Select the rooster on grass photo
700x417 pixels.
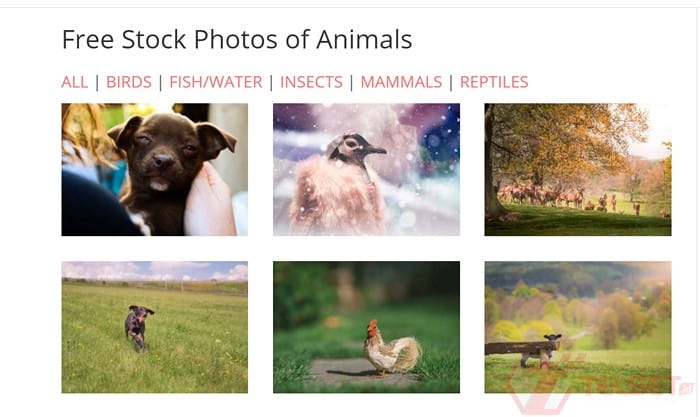[x=366, y=327]
